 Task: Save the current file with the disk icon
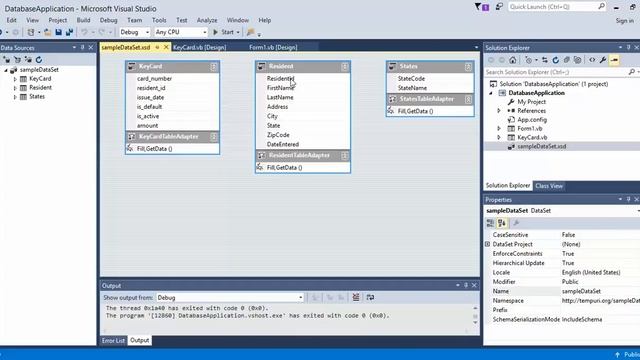point(58,32)
